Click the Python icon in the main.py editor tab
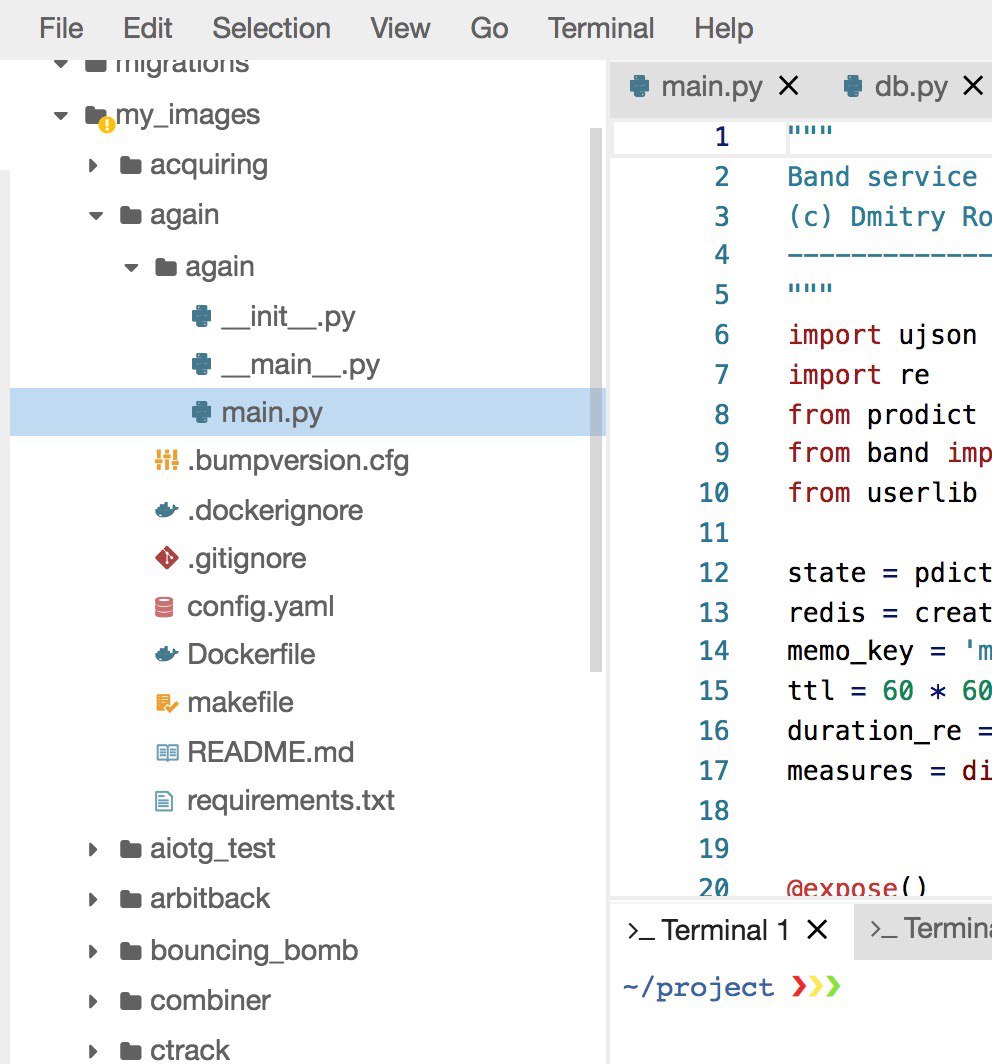Viewport: 992px width, 1064px height. 639,86
